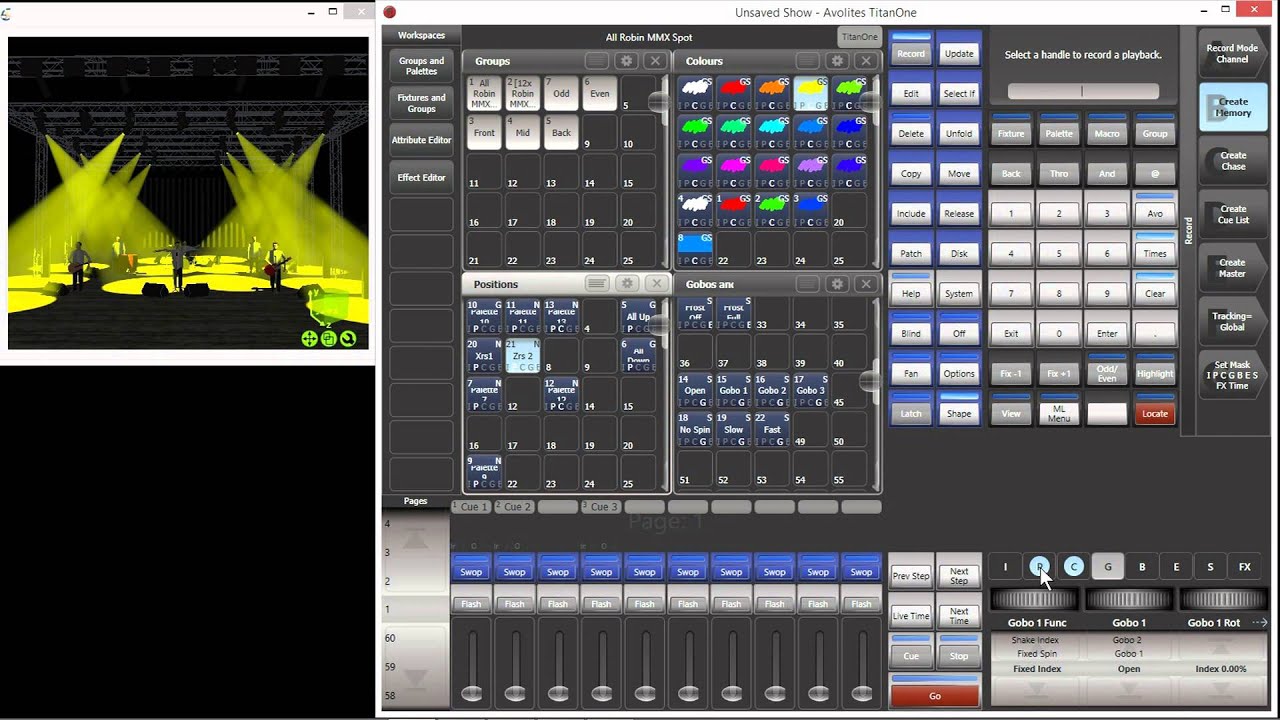Select the Slow gobo spin palette

(734, 430)
